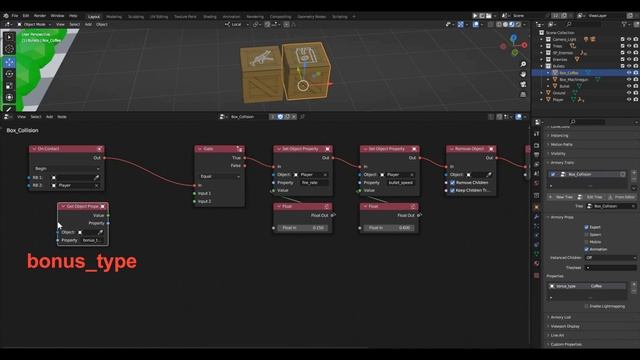
Task: Open the Object properties orange square tab
Action: click(x=536, y=207)
